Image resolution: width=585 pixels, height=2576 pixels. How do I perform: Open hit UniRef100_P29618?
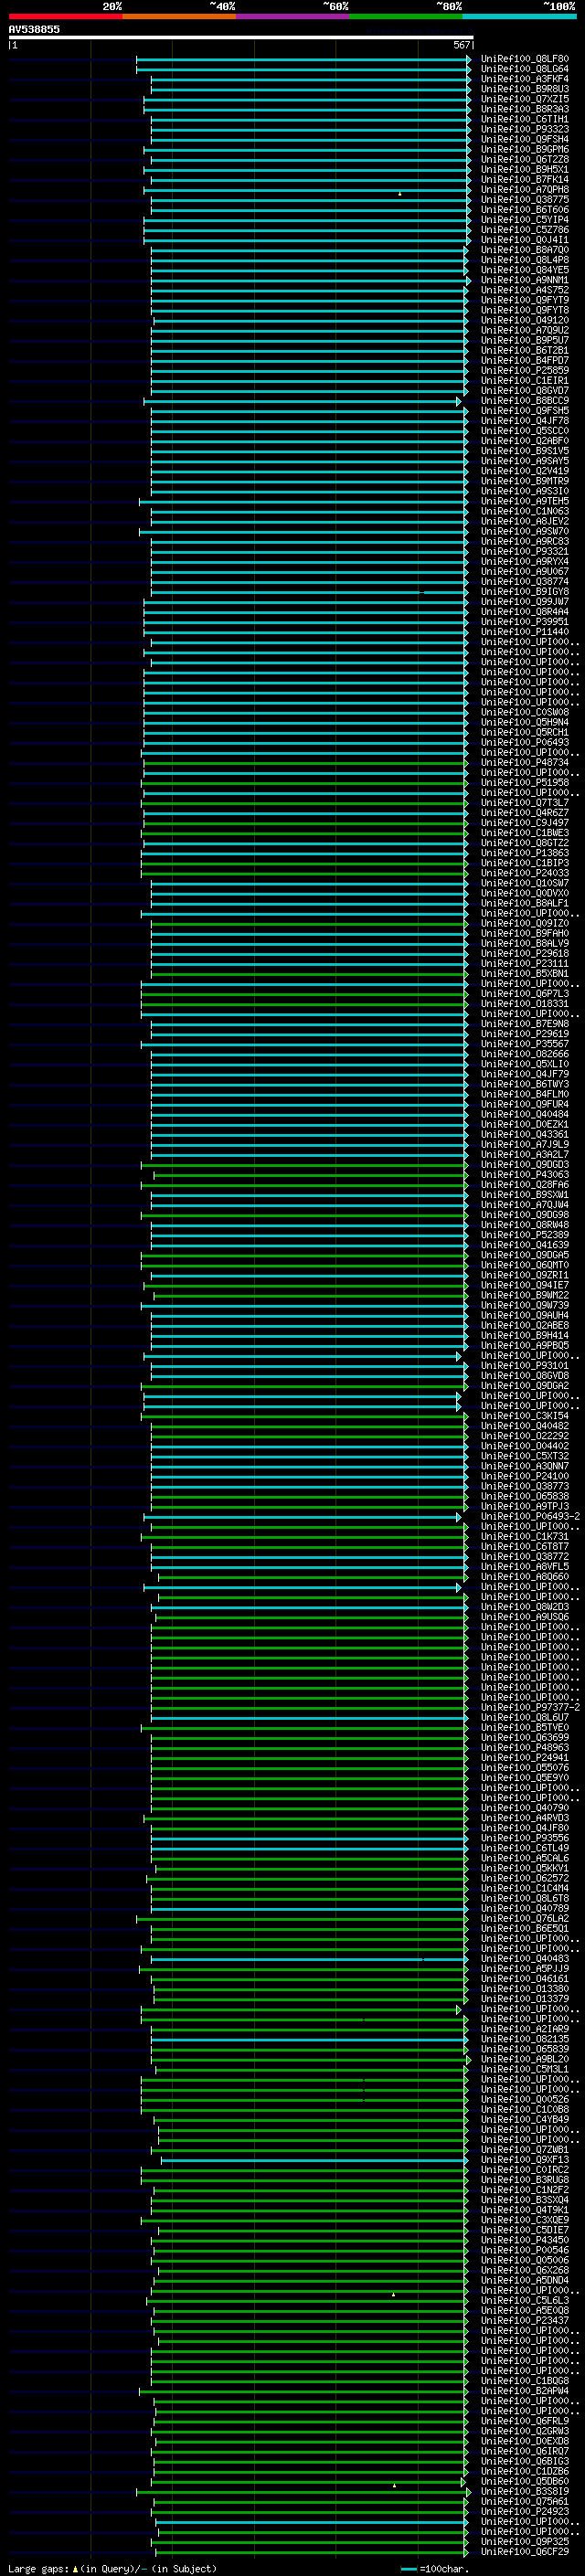pyautogui.click(x=525, y=953)
